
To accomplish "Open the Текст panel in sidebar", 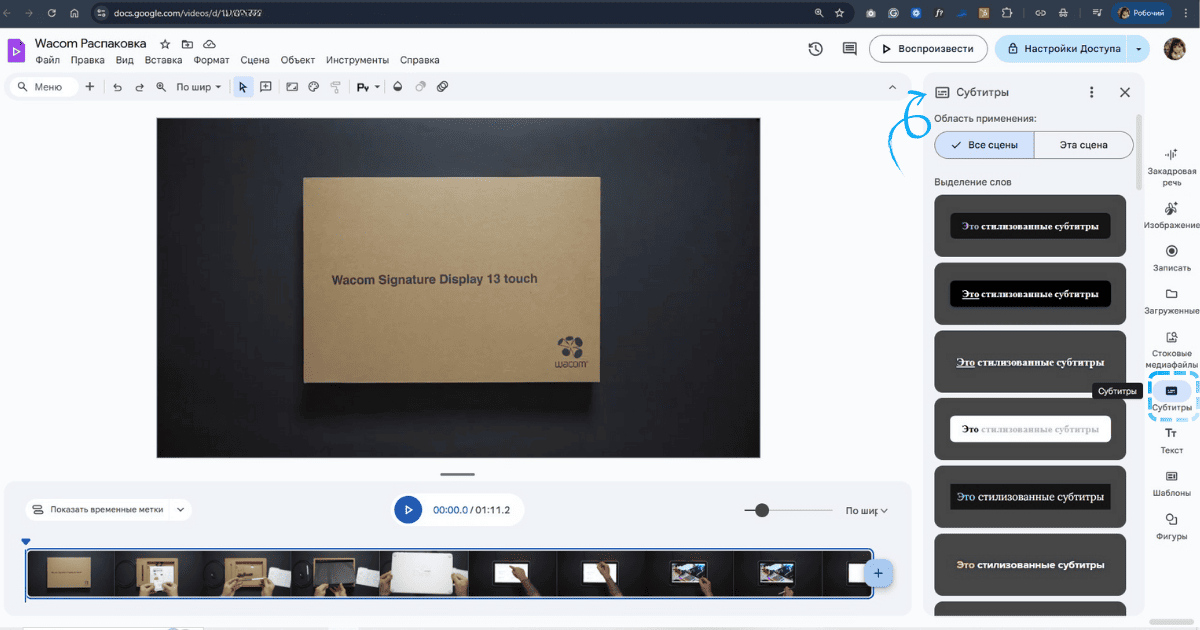I will [1170, 436].
